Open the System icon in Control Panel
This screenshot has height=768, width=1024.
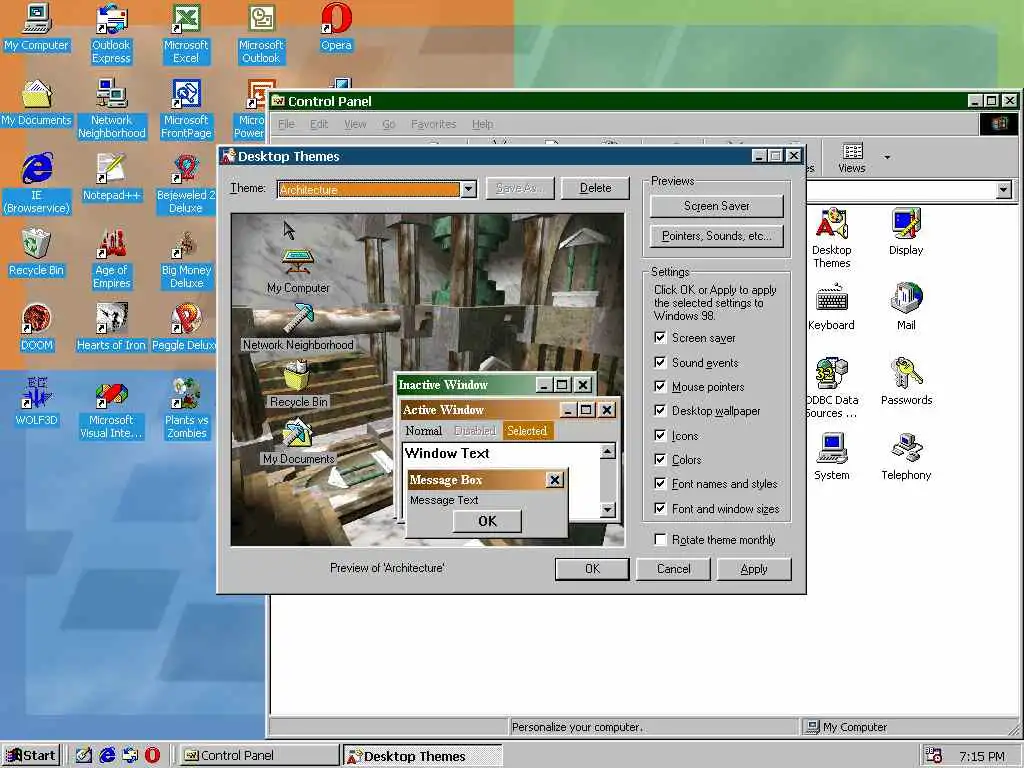[831, 457]
